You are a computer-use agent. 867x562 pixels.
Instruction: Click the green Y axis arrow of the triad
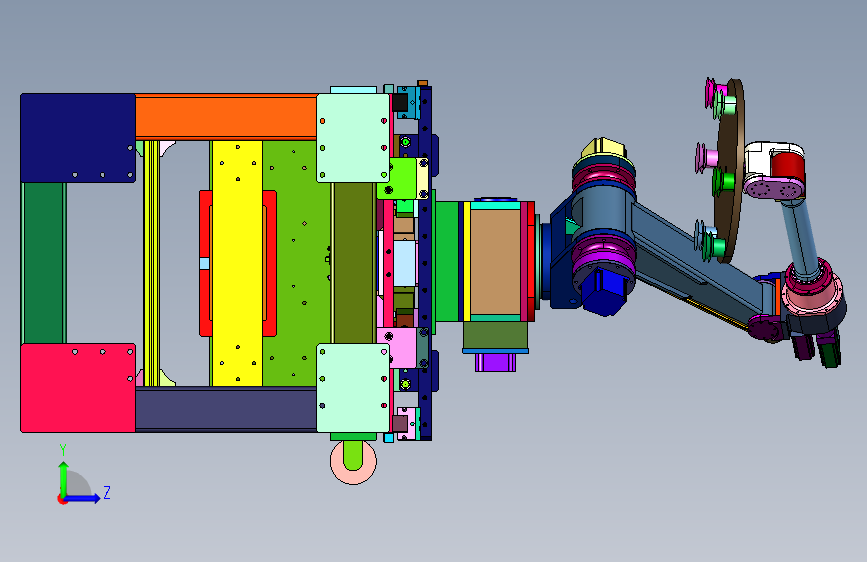tap(64, 479)
